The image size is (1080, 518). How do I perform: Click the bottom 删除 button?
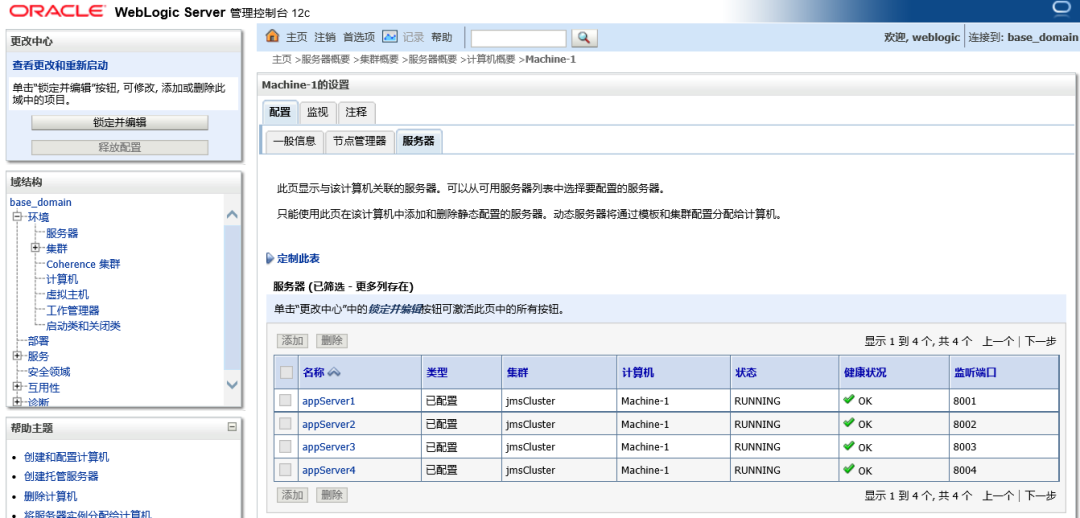point(332,495)
